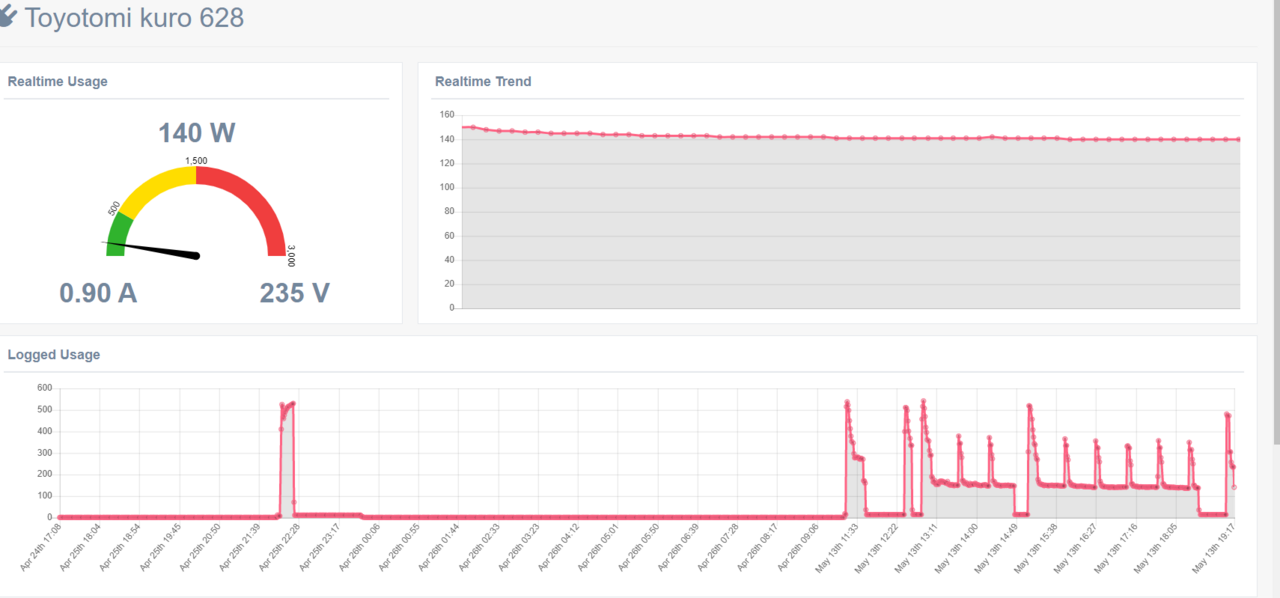Click the 600 label on Logged Usage axis
The height and width of the screenshot is (598, 1280).
44,387
